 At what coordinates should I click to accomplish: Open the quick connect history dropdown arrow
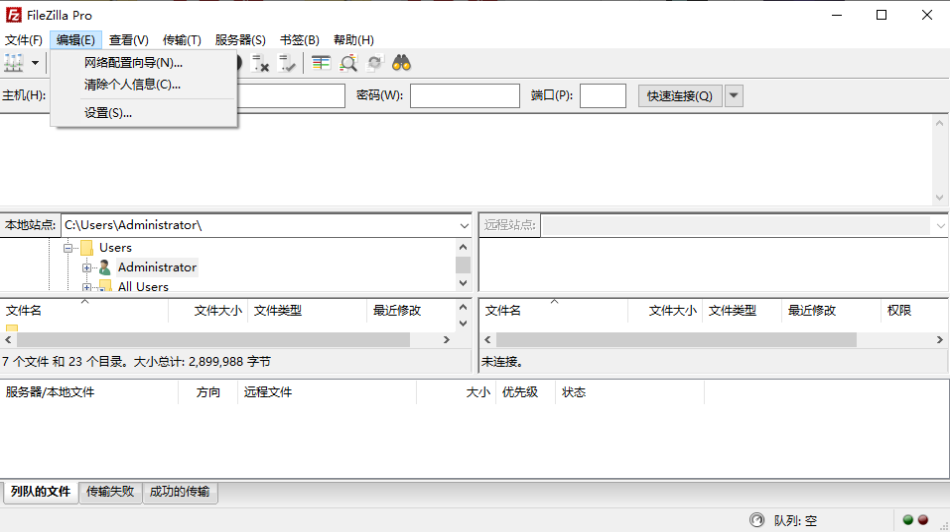point(734,96)
